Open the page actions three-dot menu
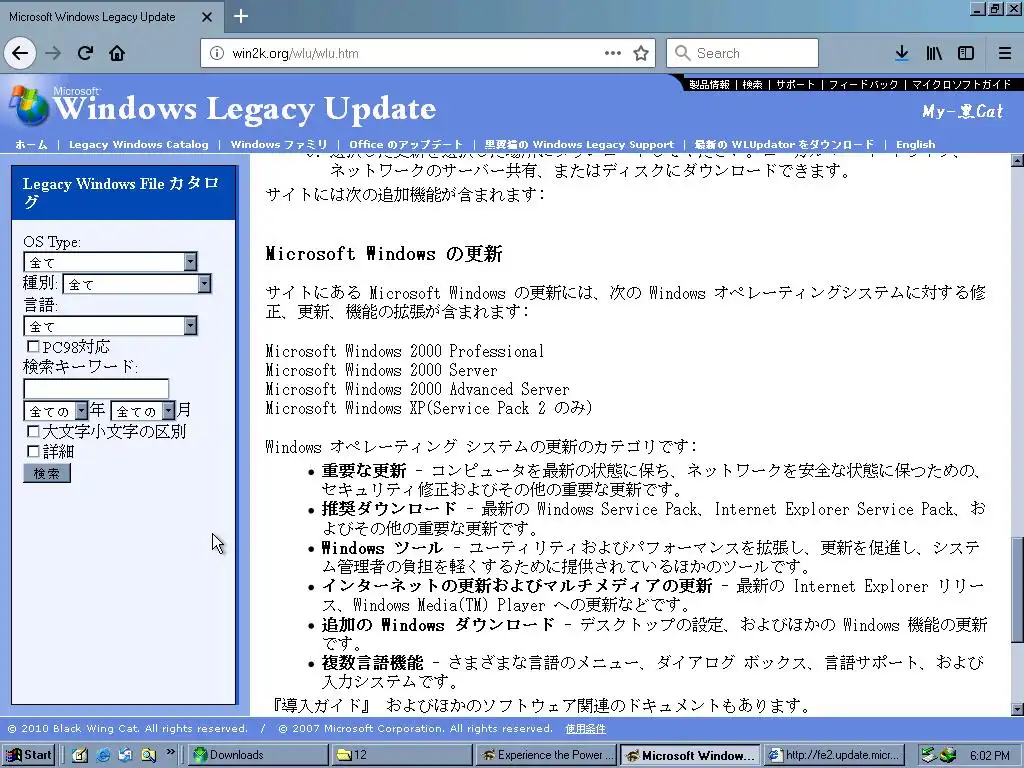The width and height of the screenshot is (1024, 768). coord(613,53)
